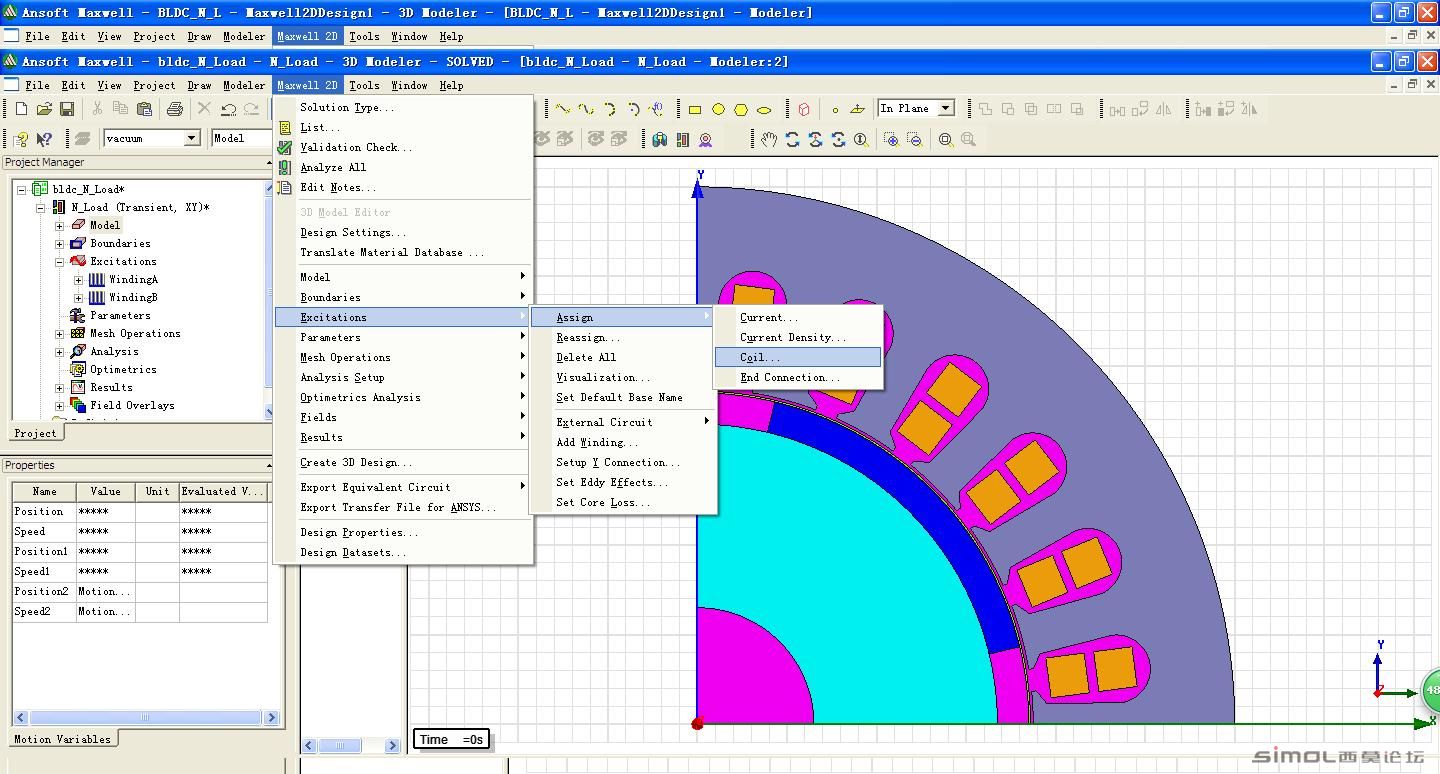
Task: Select Add Winding... in Excitations submenu
Action: 623,442
